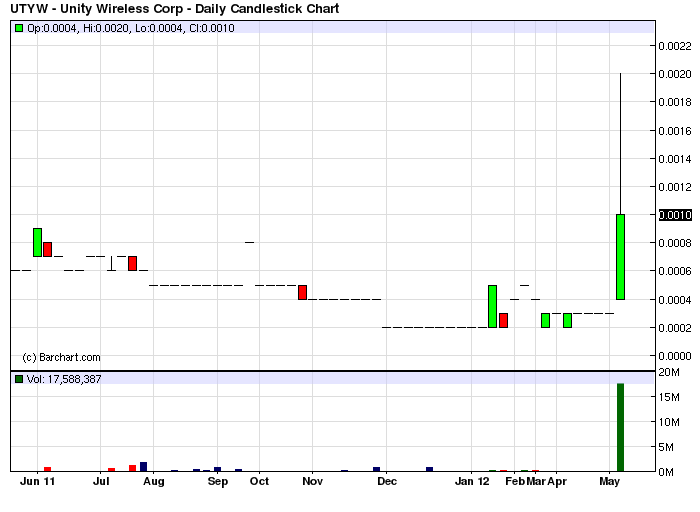Image resolution: width=700 pixels, height=512 pixels.
Task: Click the 10M volume axis label
Action: [669, 422]
